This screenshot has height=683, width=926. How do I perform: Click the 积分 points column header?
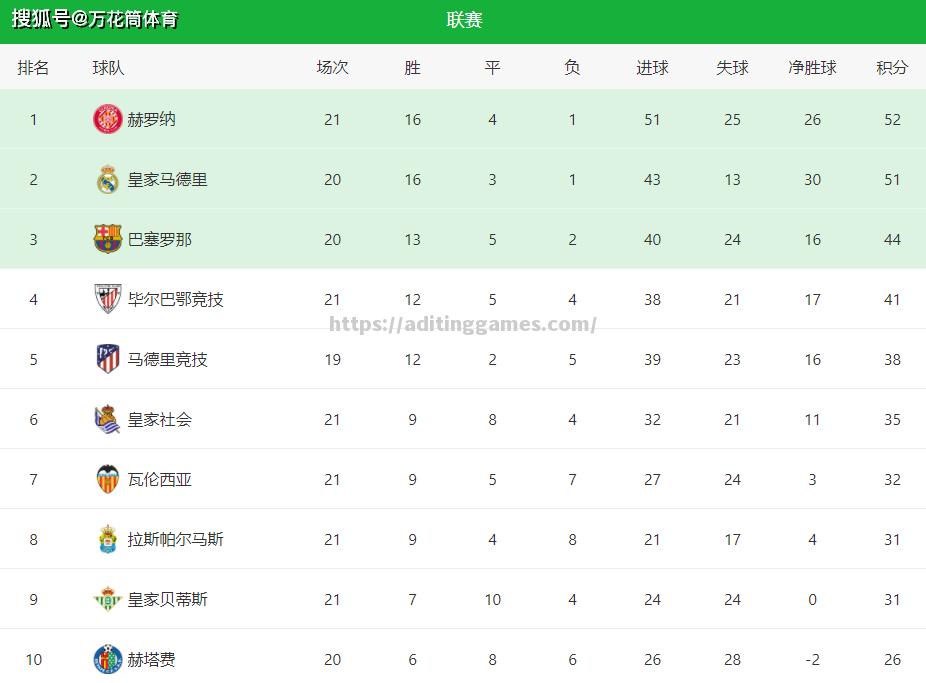tap(892, 68)
